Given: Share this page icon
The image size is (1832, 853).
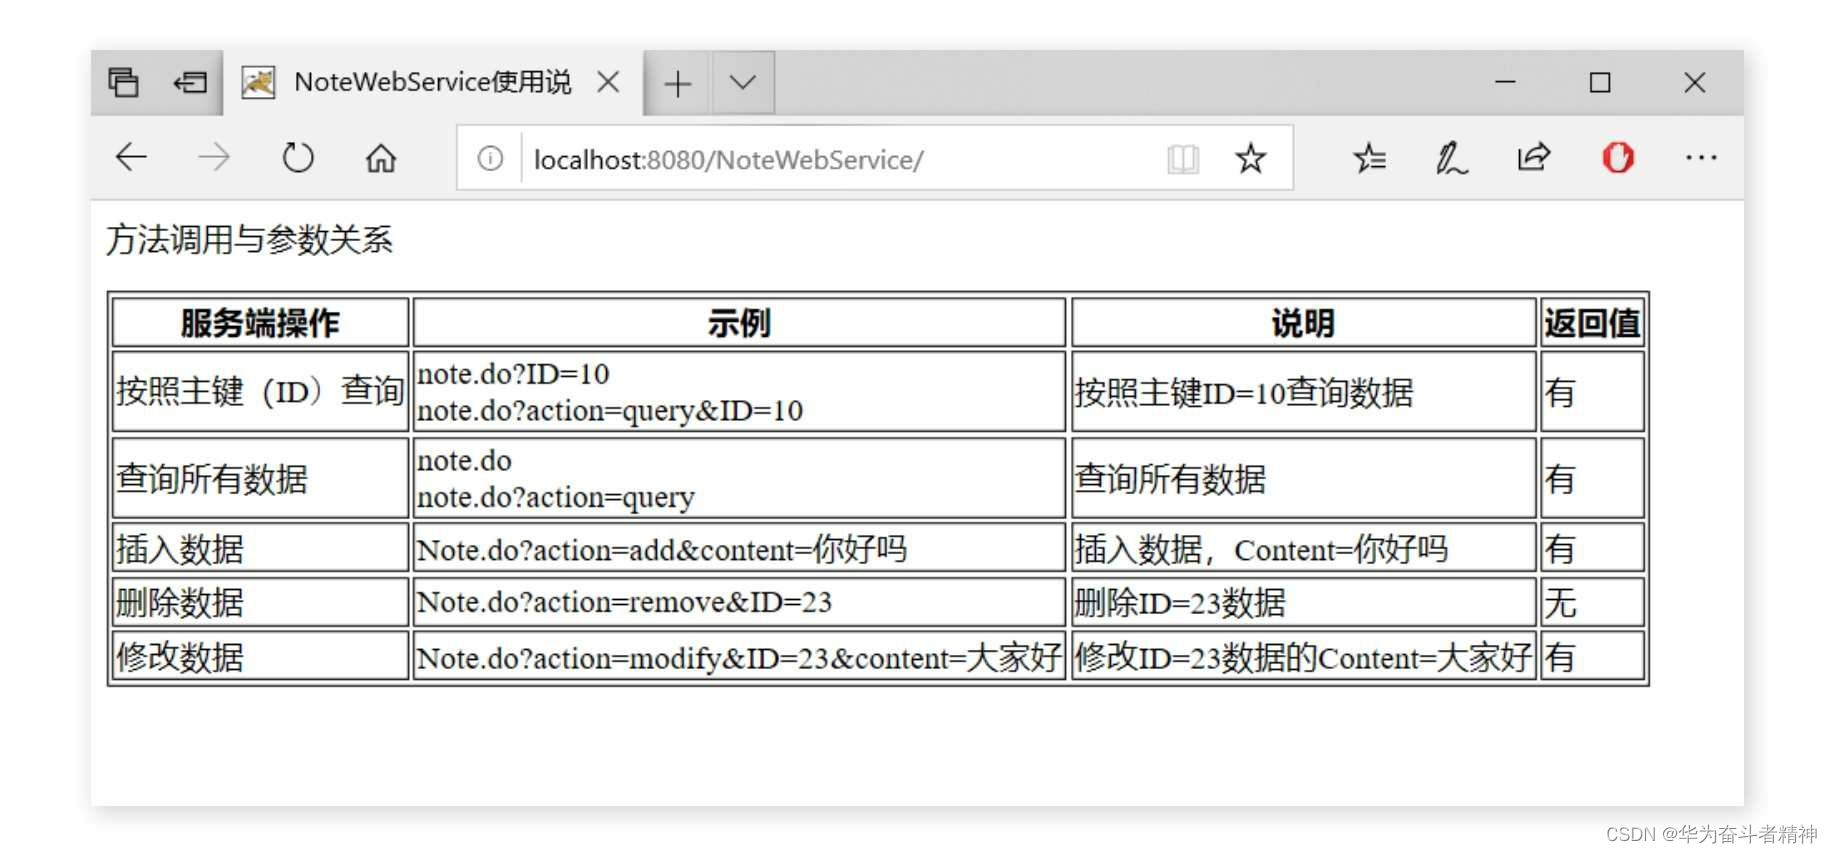Looking at the screenshot, I should (x=1534, y=157).
